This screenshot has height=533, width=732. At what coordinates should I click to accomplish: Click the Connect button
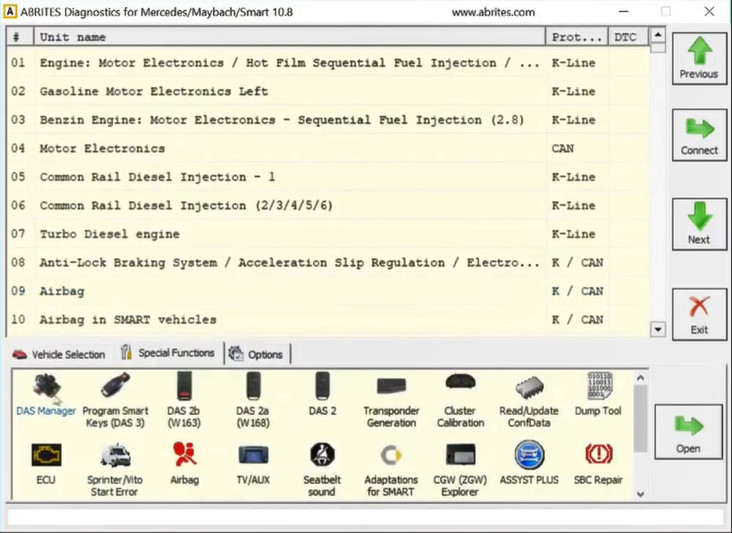click(699, 135)
